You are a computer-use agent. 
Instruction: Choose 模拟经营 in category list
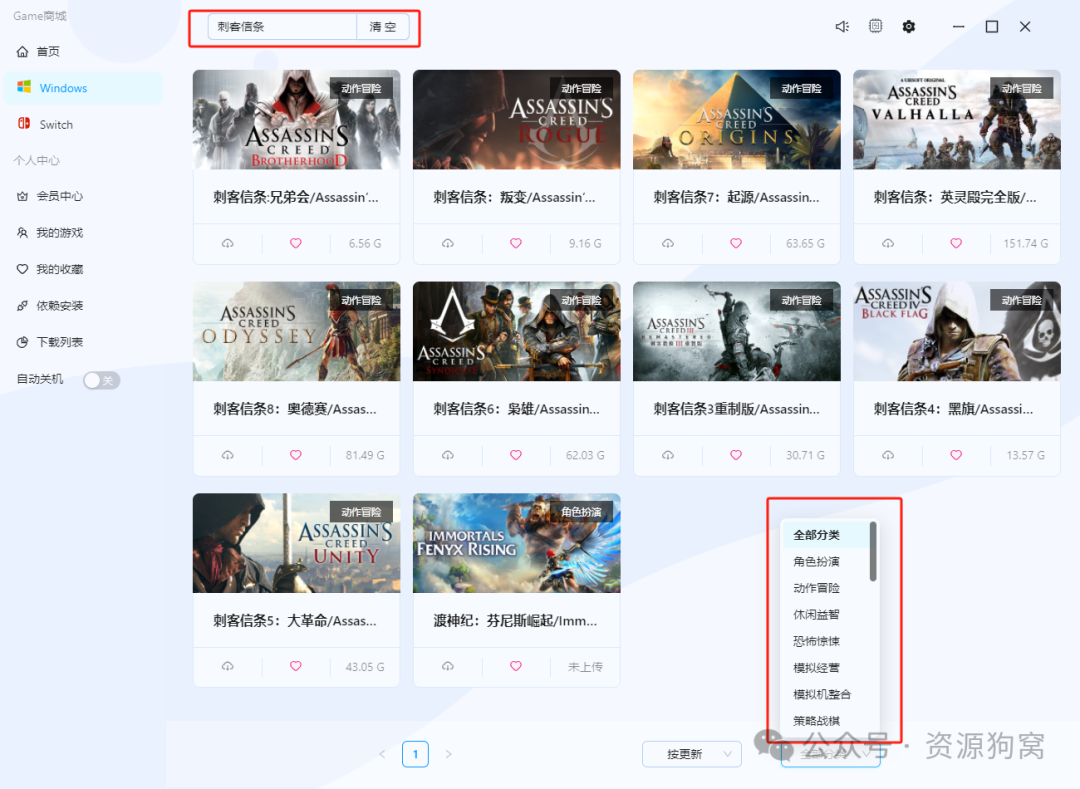(x=825, y=668)
